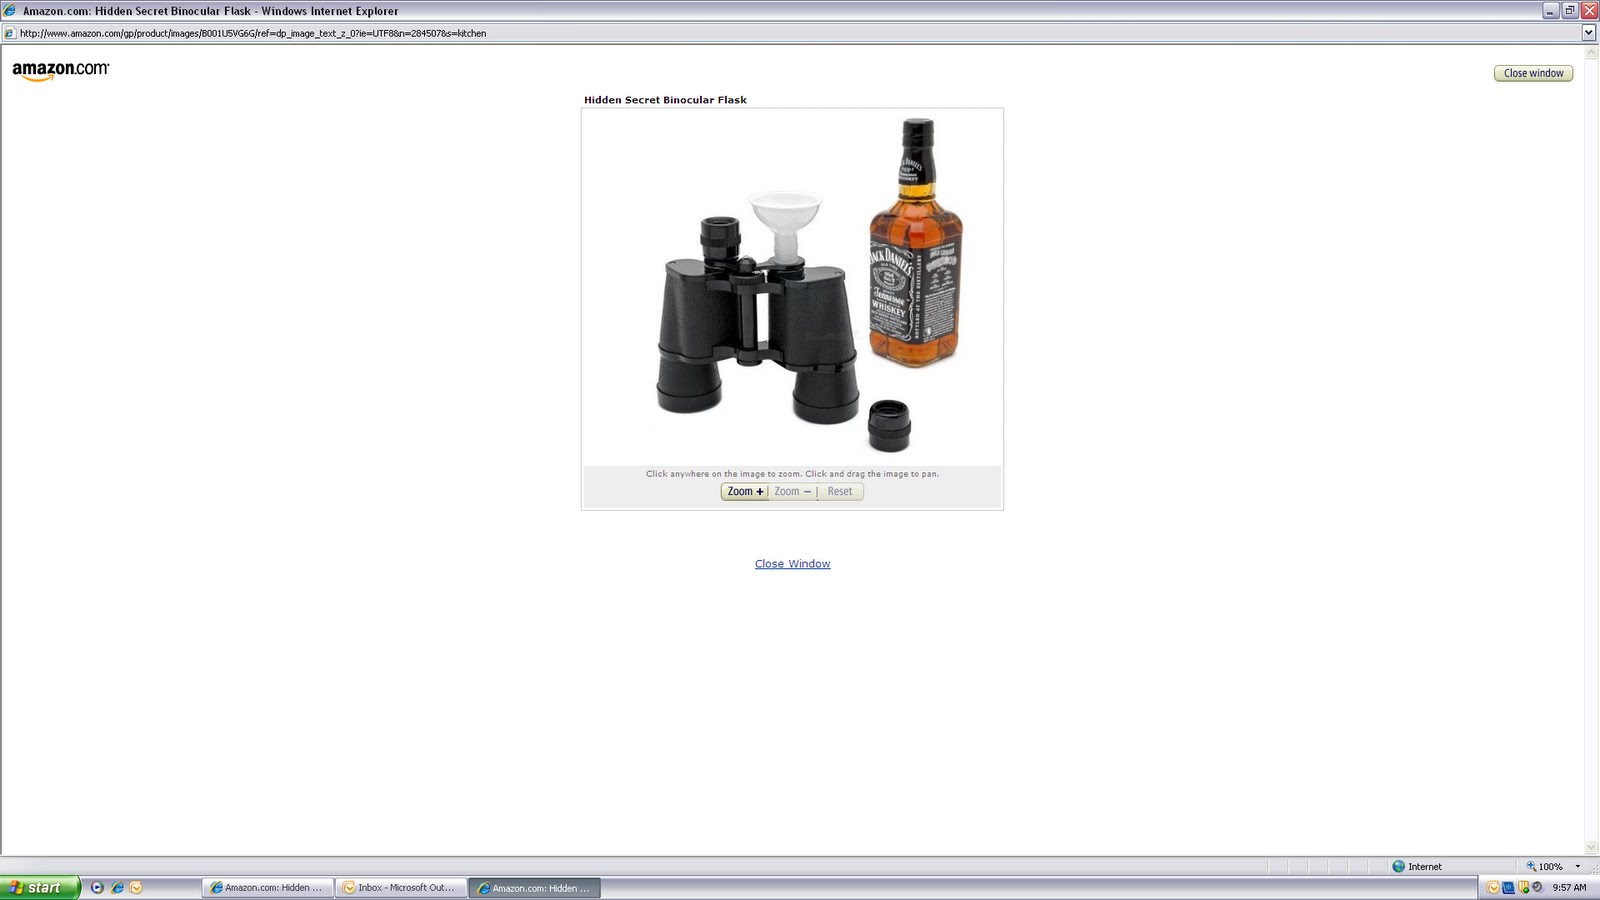Click the binocular flask product image to zoom
This screenshot has width=1600, height=900.
[x=792, y=287]
